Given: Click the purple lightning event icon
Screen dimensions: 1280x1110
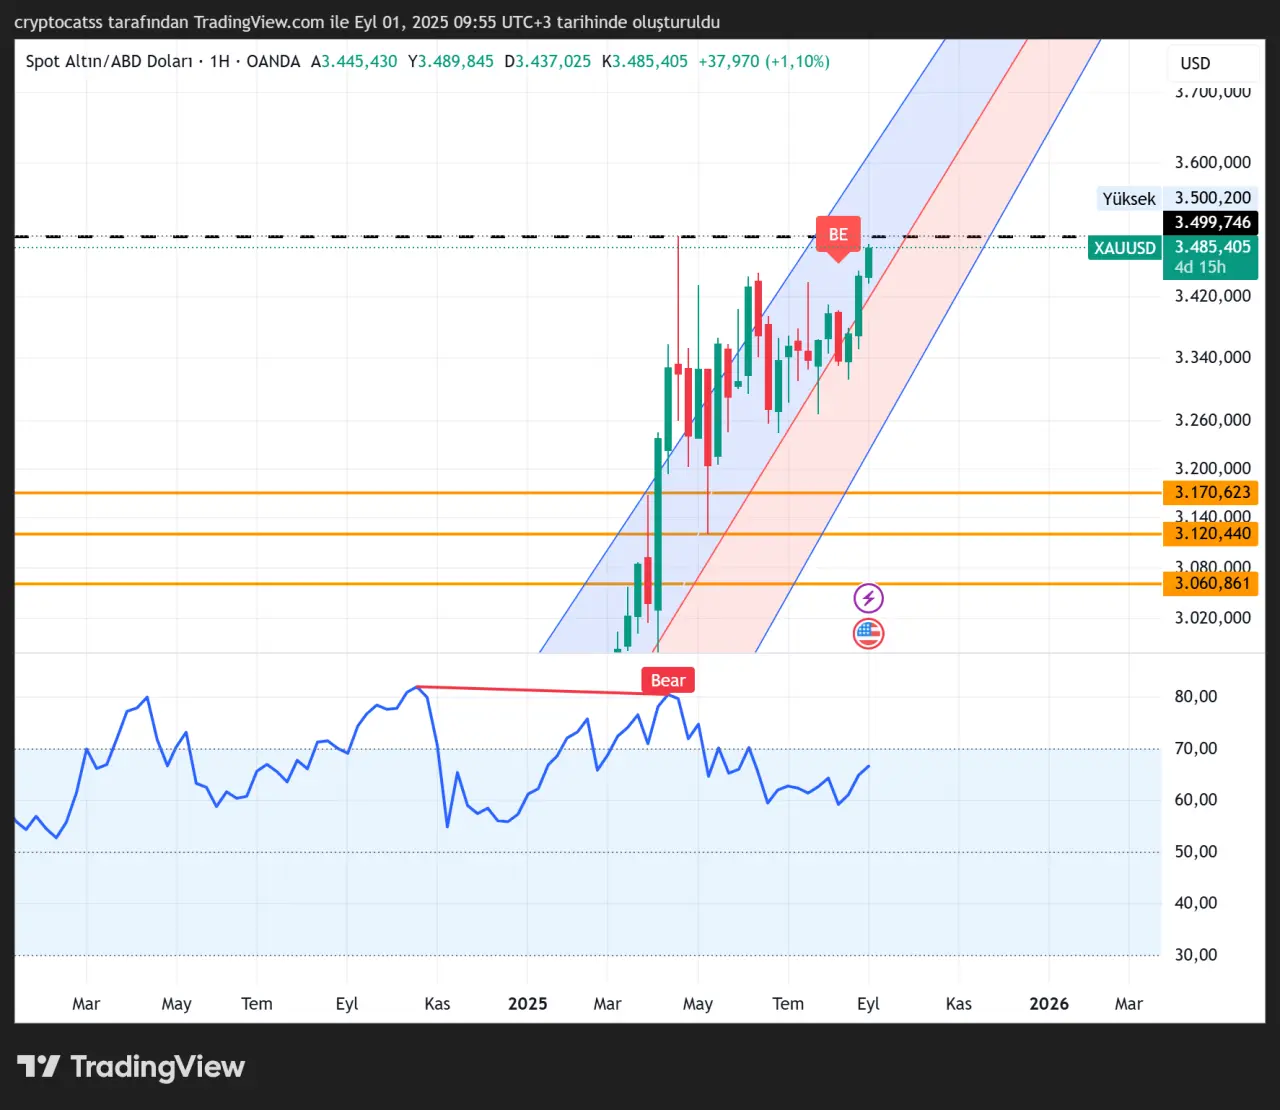Looking at the screenshot, I should pyautogui.click(x=868, y=598).
